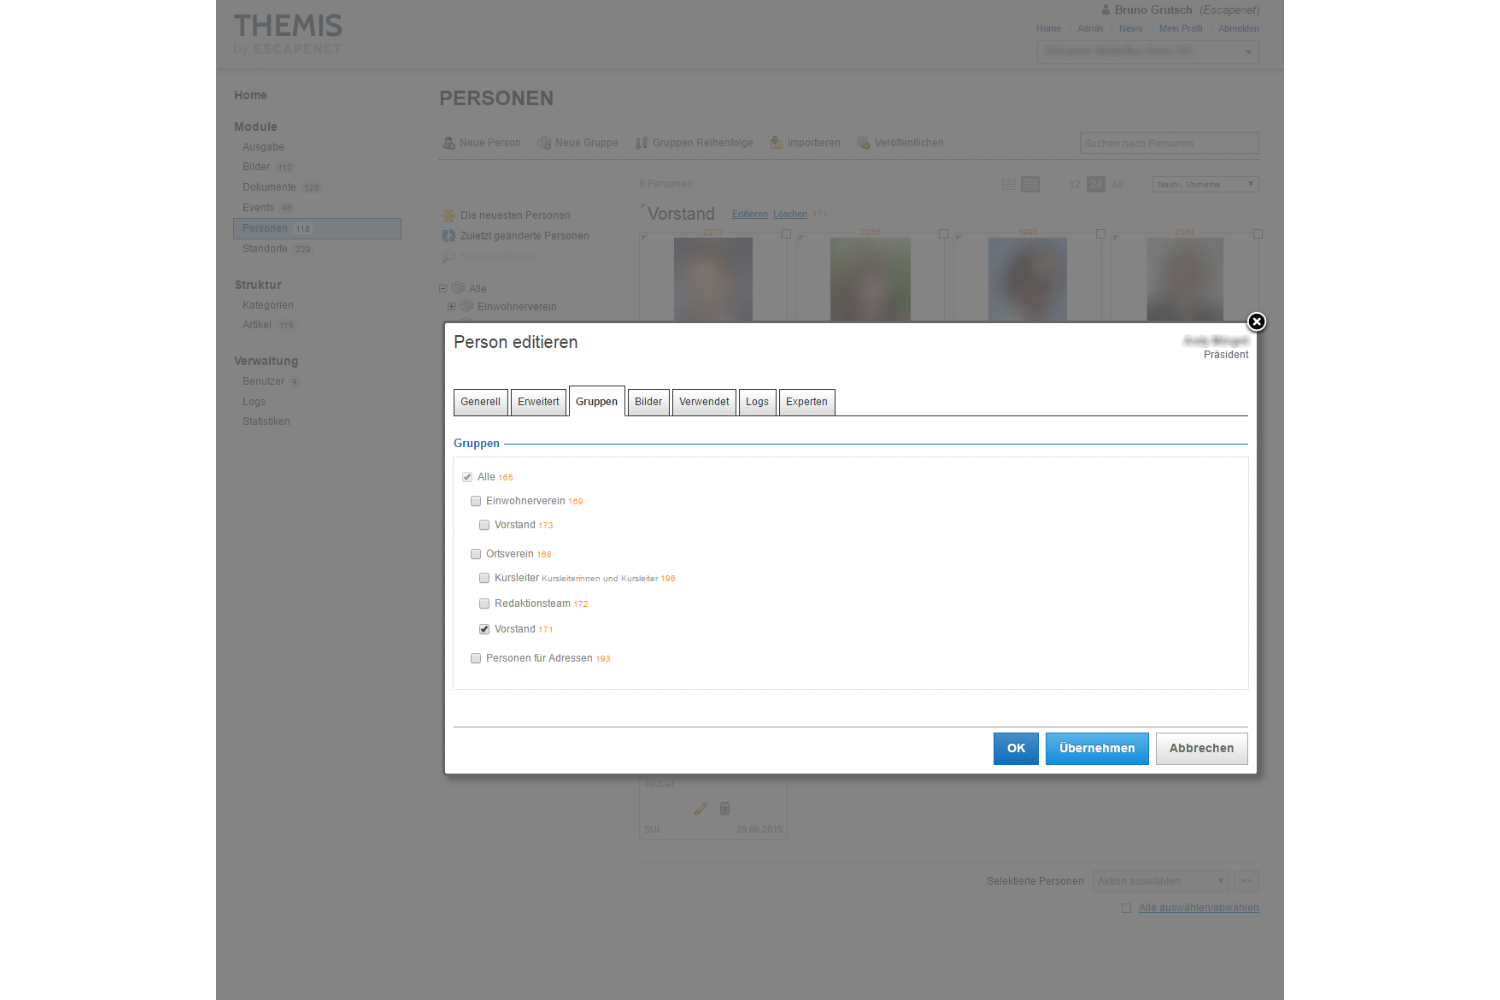Screen dimensions: 1500x1000
Task: Switch to grid view icon
Action: click(1030, 184)
